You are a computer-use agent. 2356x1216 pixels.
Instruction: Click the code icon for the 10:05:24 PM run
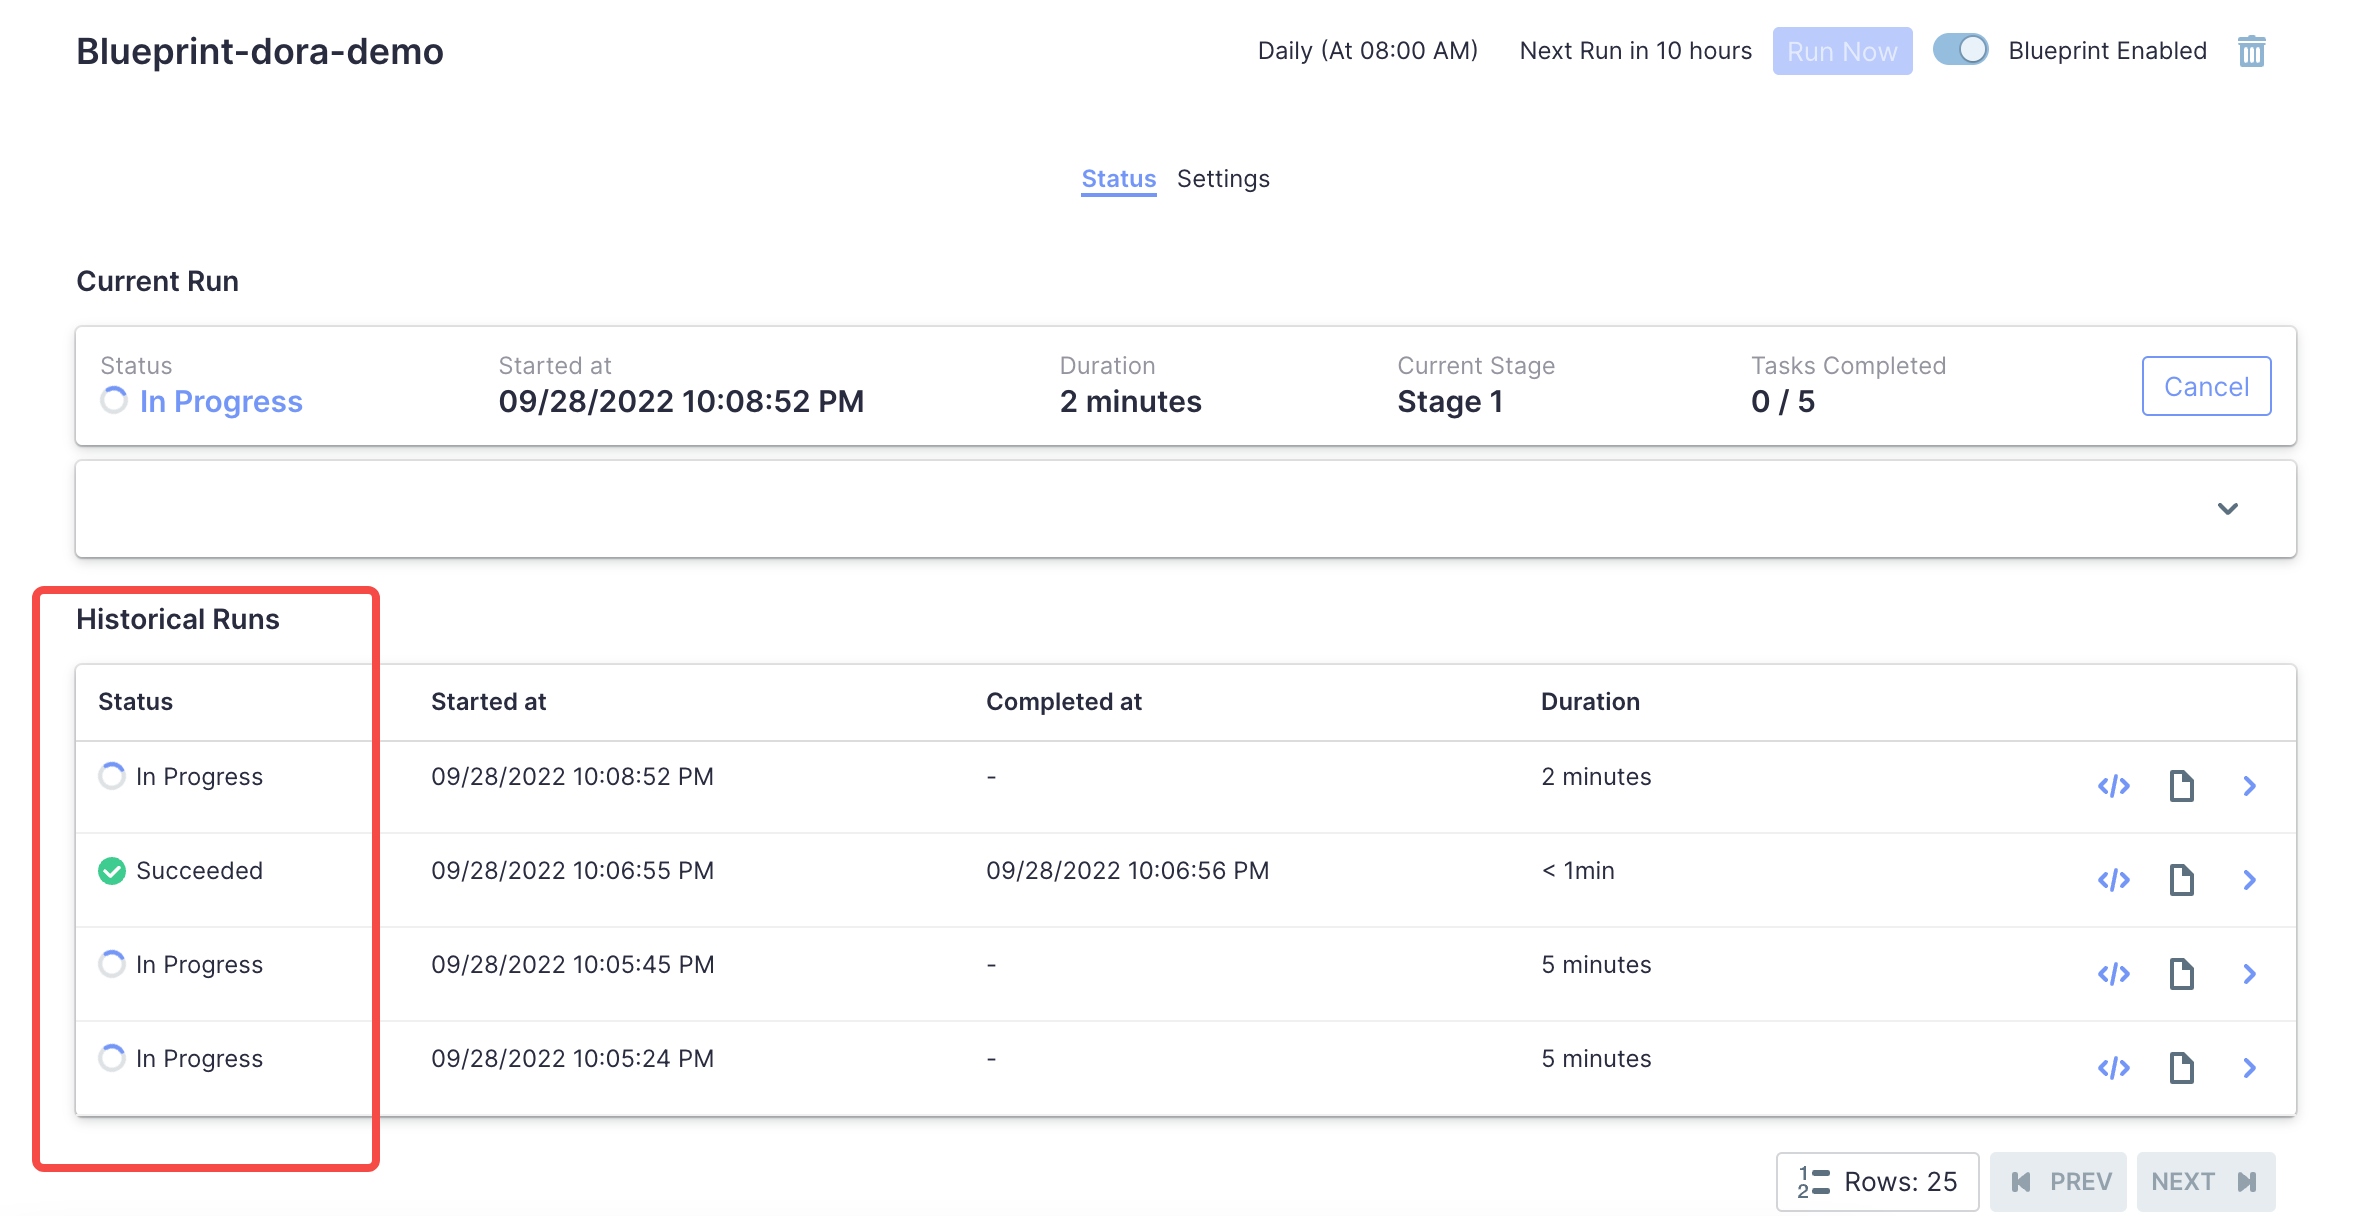(x=2113, y=1068)
